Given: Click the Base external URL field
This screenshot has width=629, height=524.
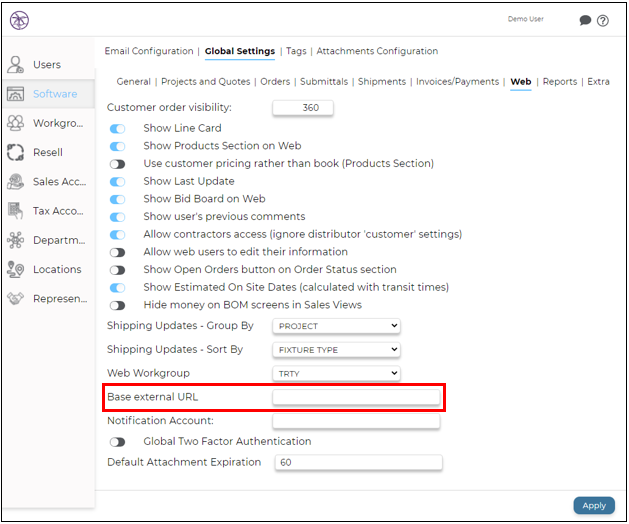Looking at the screenshot, I should 356,397.
